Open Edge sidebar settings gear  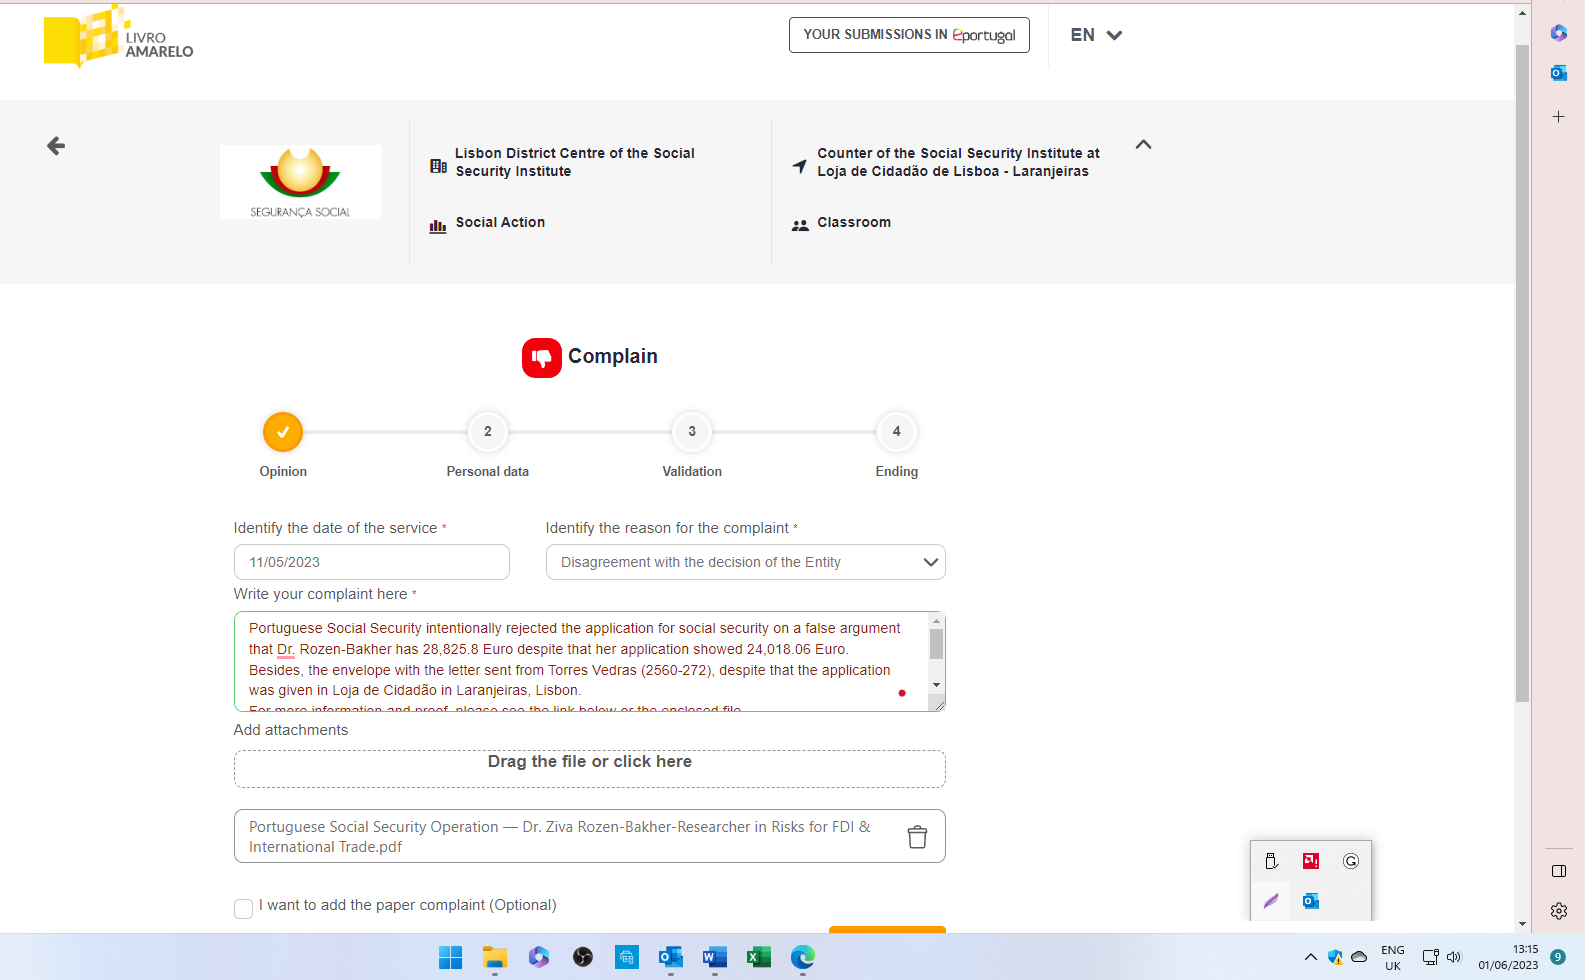coord(1559,911)
